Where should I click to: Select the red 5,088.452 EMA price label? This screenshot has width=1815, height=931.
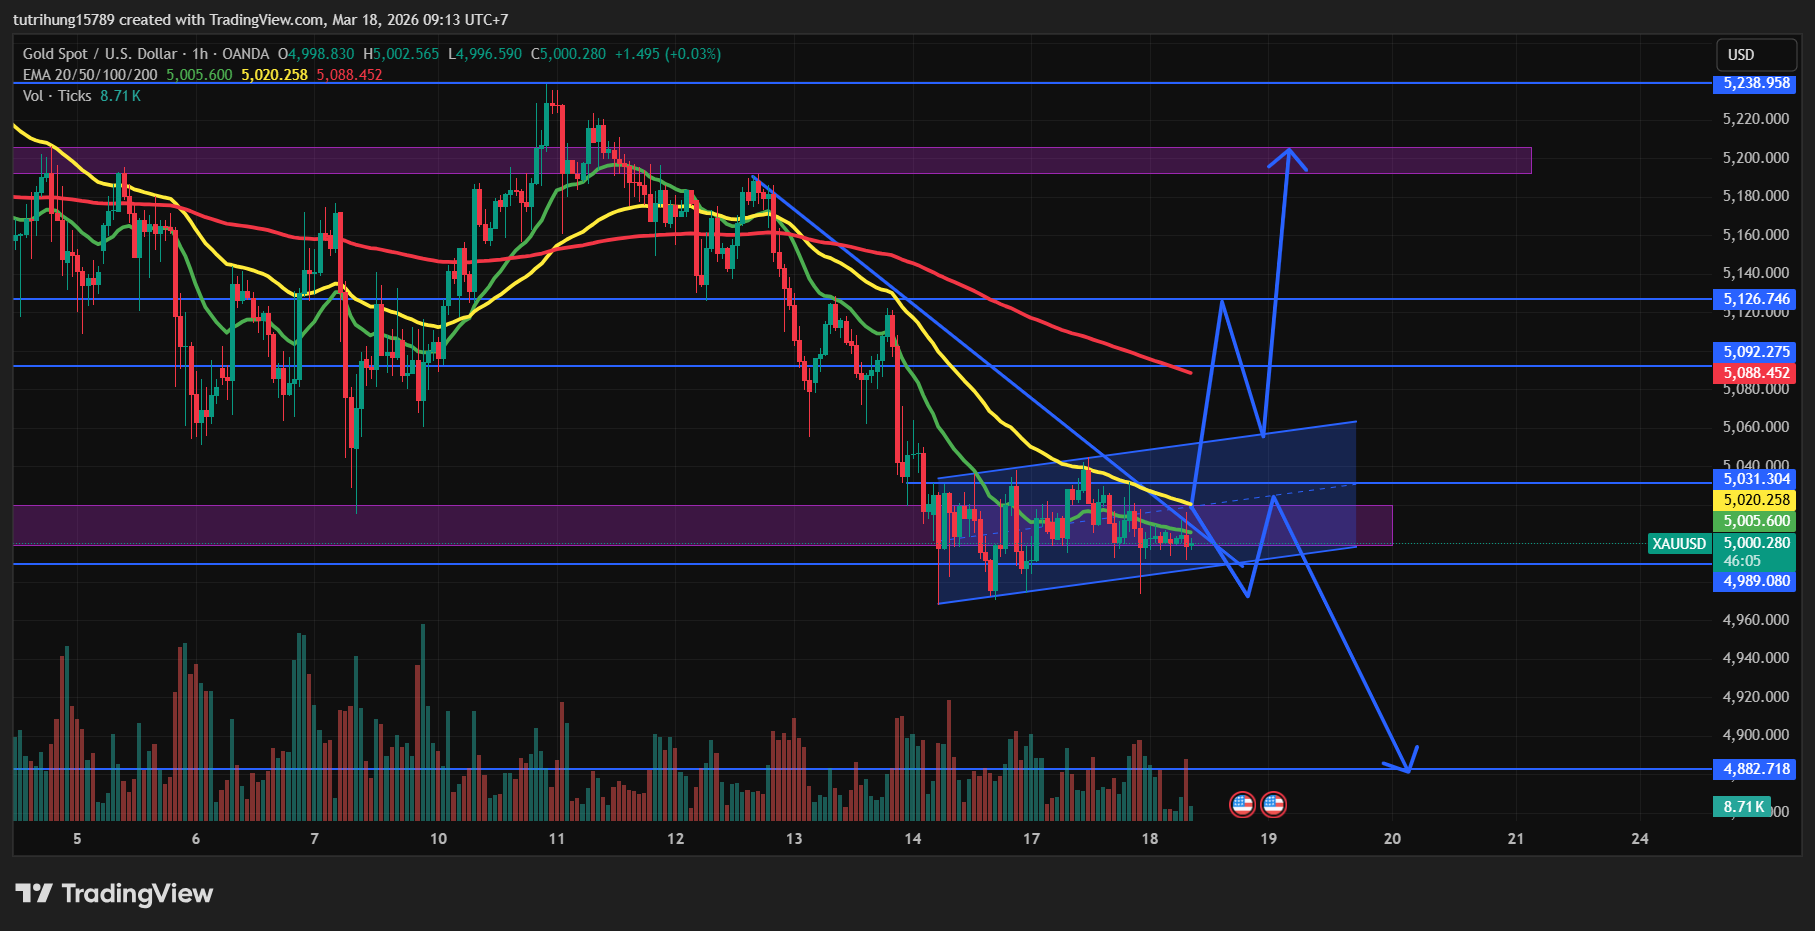pyautogui.click(x=1756, y=373)
